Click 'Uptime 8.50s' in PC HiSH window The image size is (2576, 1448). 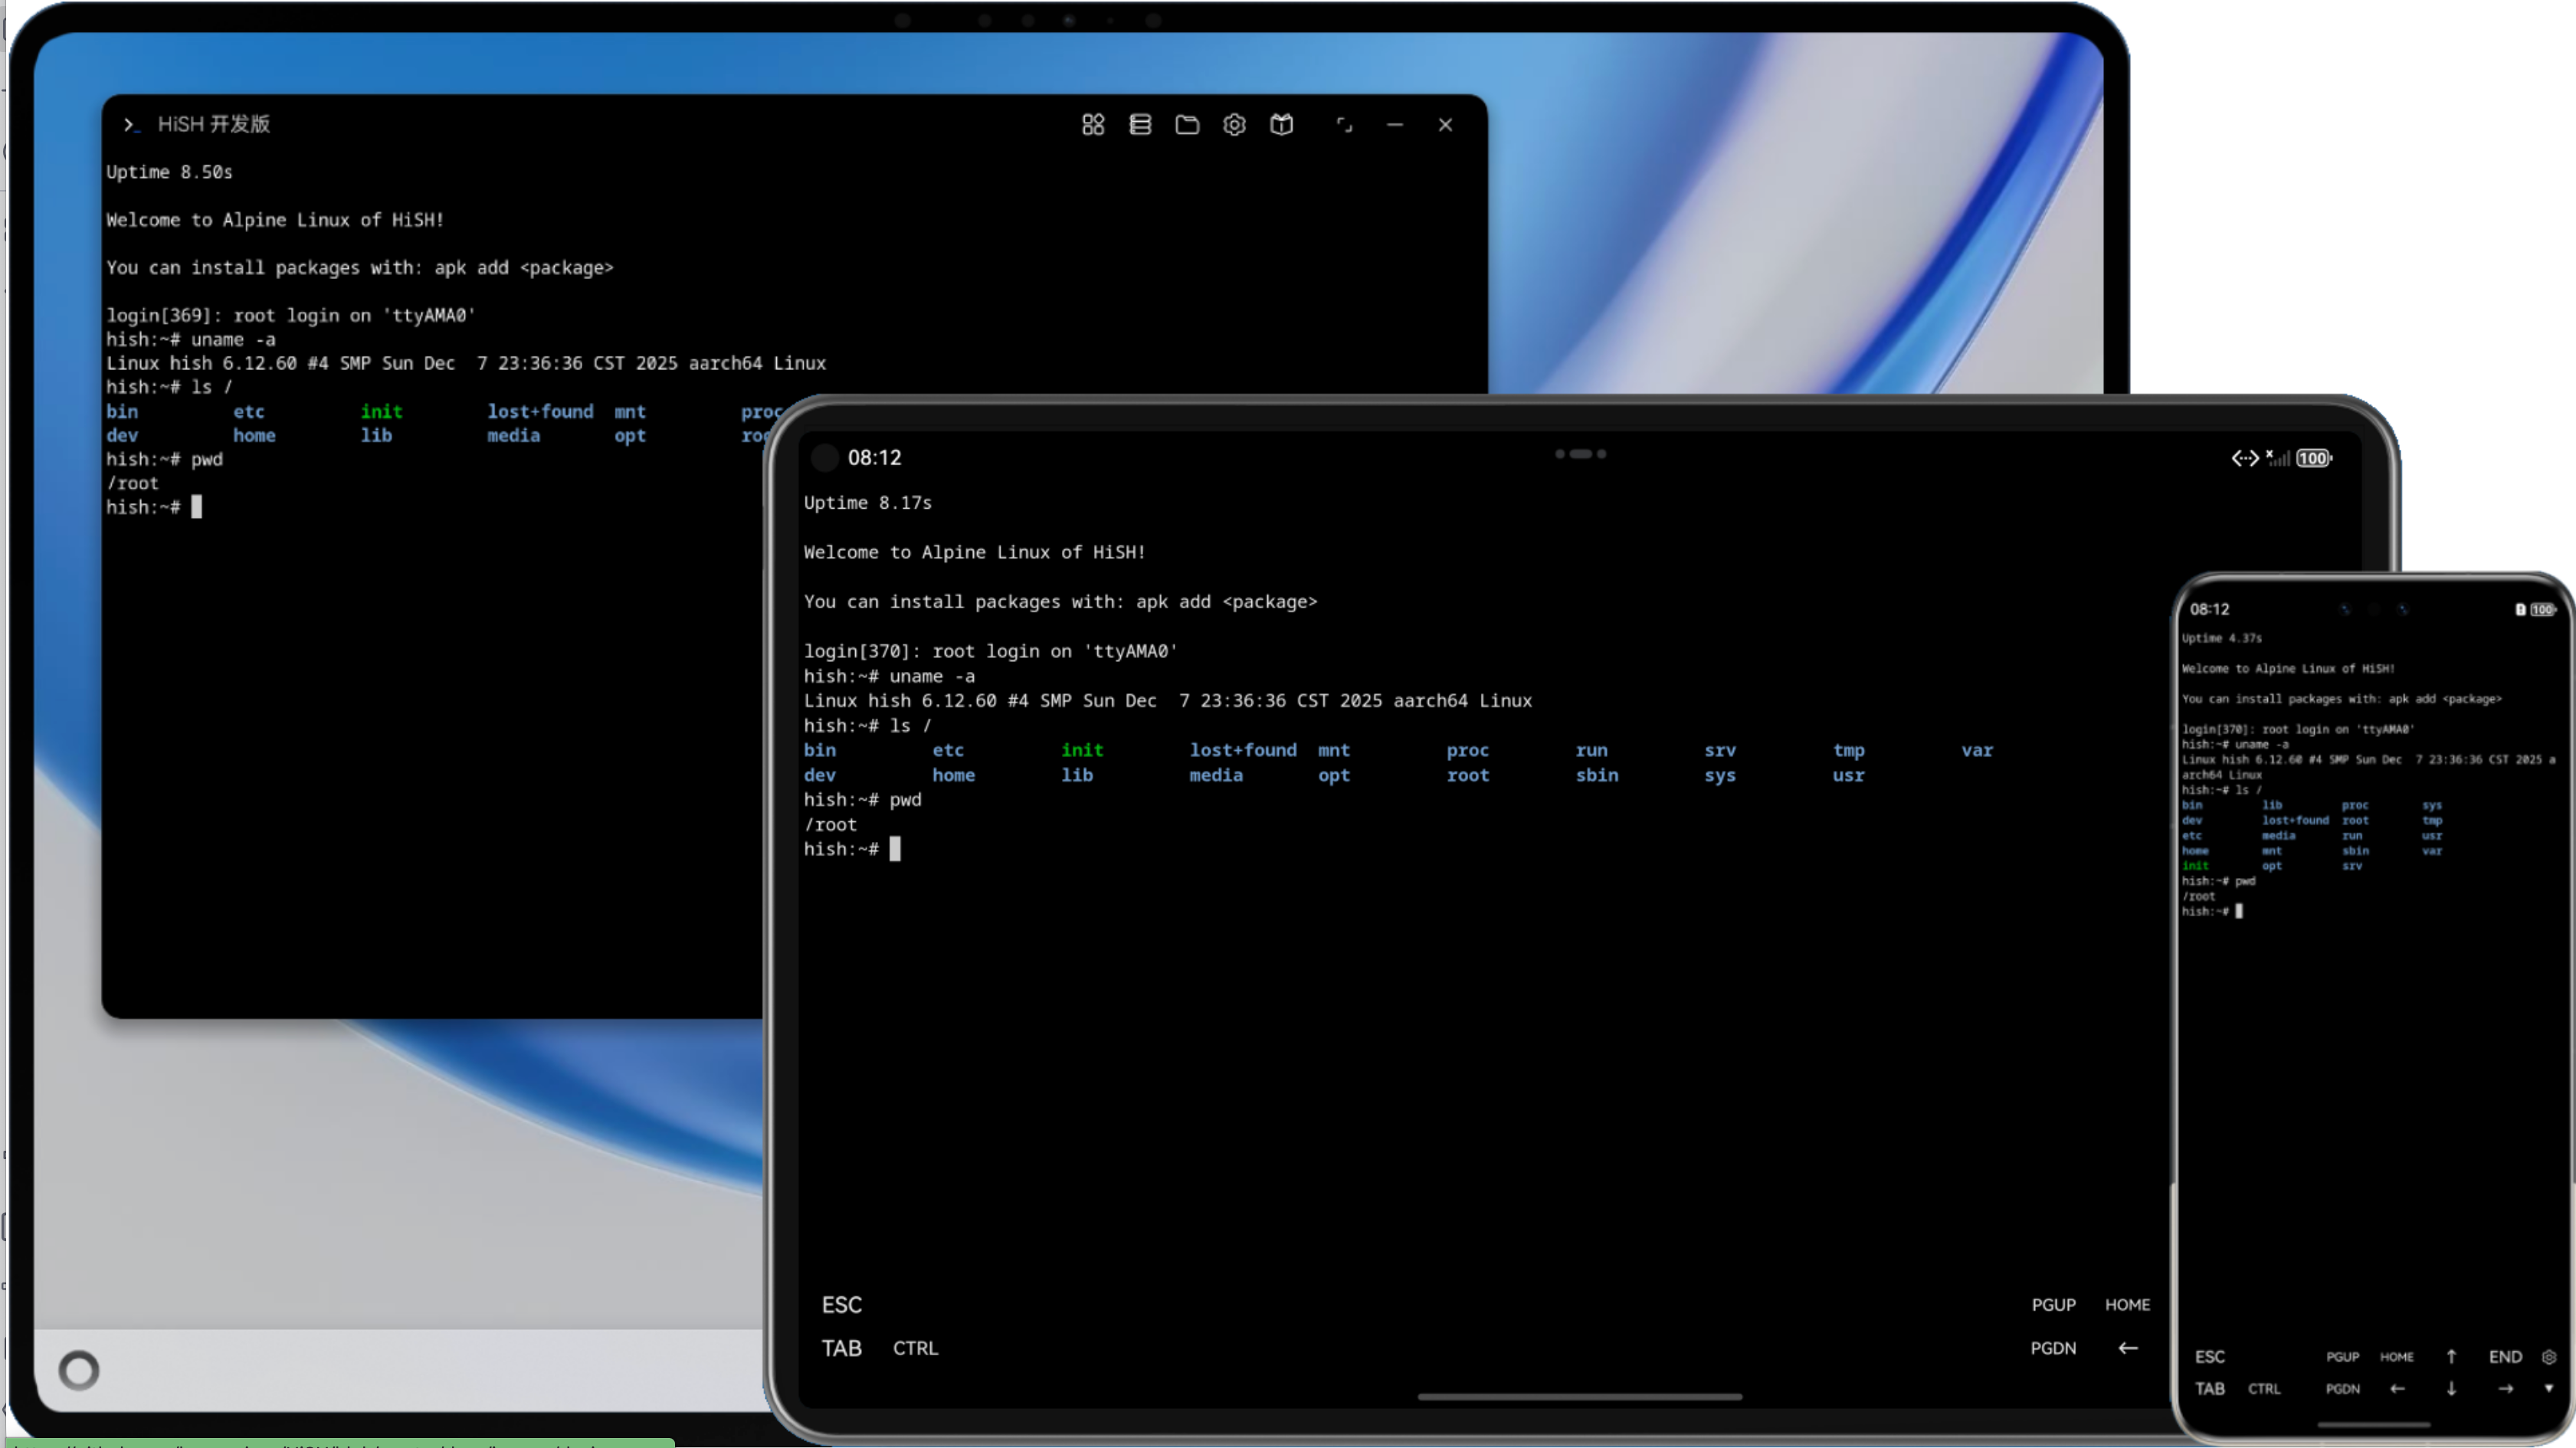169,172
